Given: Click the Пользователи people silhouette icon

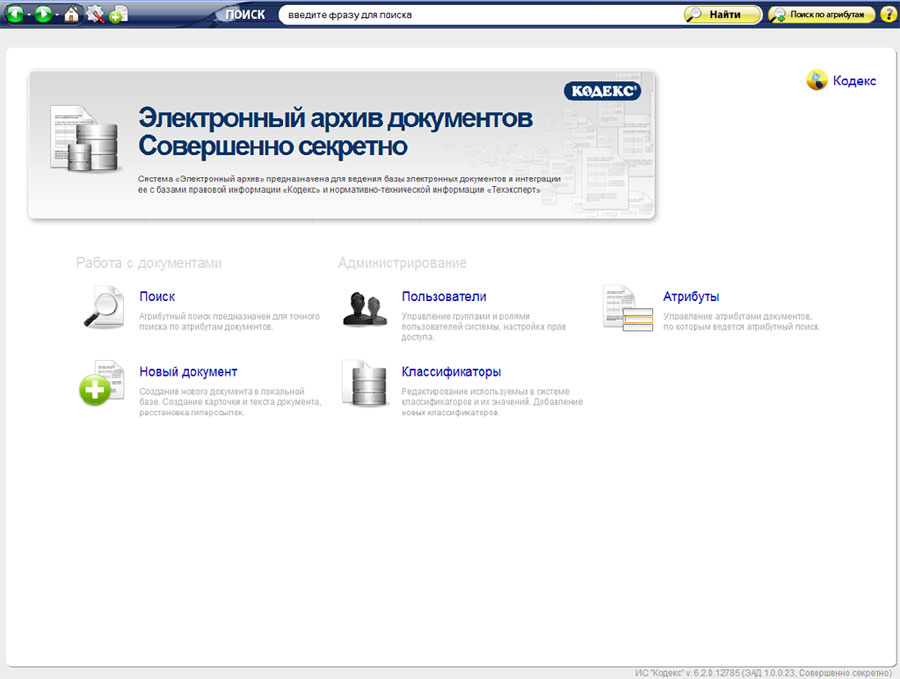Looking at the screenshot, I should (364, 307).
